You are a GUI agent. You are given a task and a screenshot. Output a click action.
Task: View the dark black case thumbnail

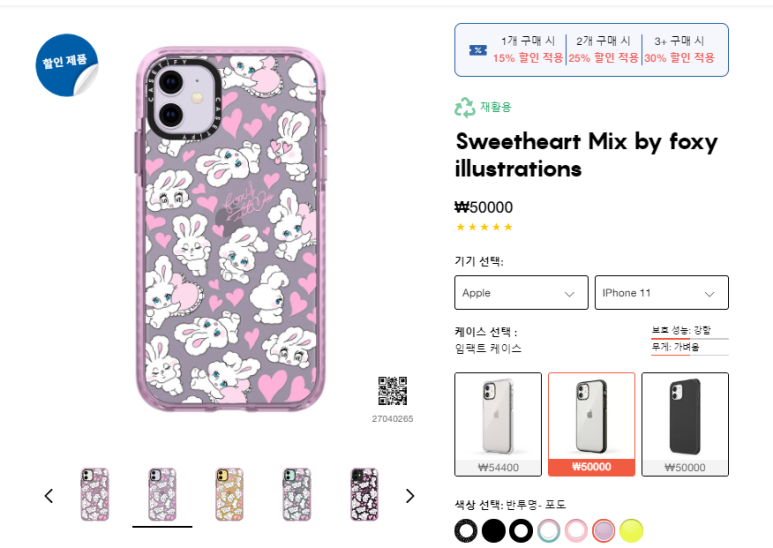(x=364, y=493)
